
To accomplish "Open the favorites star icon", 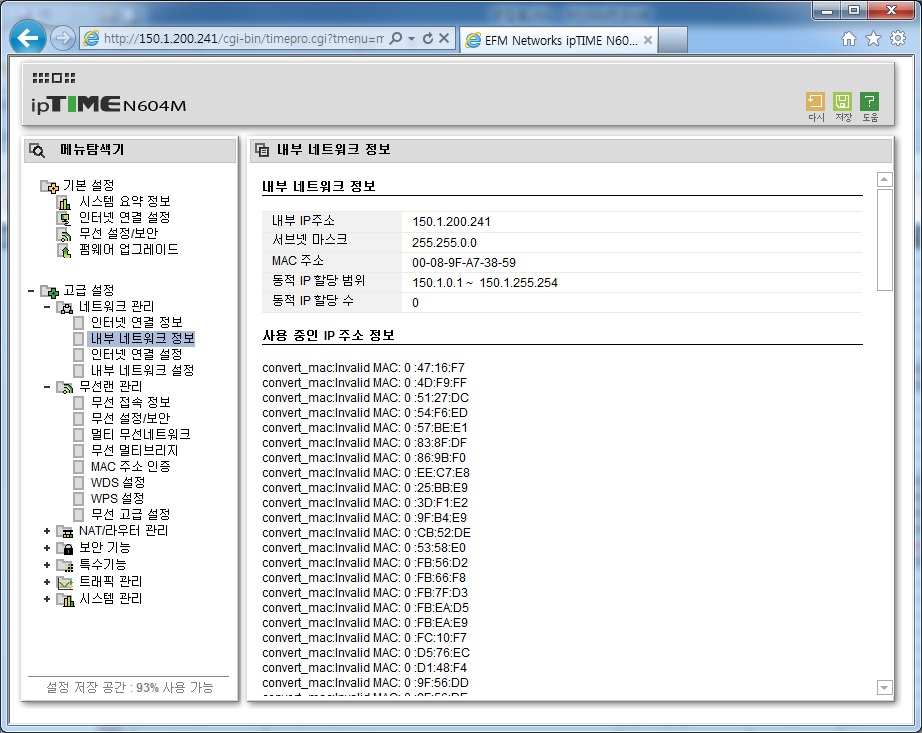I will tap(873, 39).
